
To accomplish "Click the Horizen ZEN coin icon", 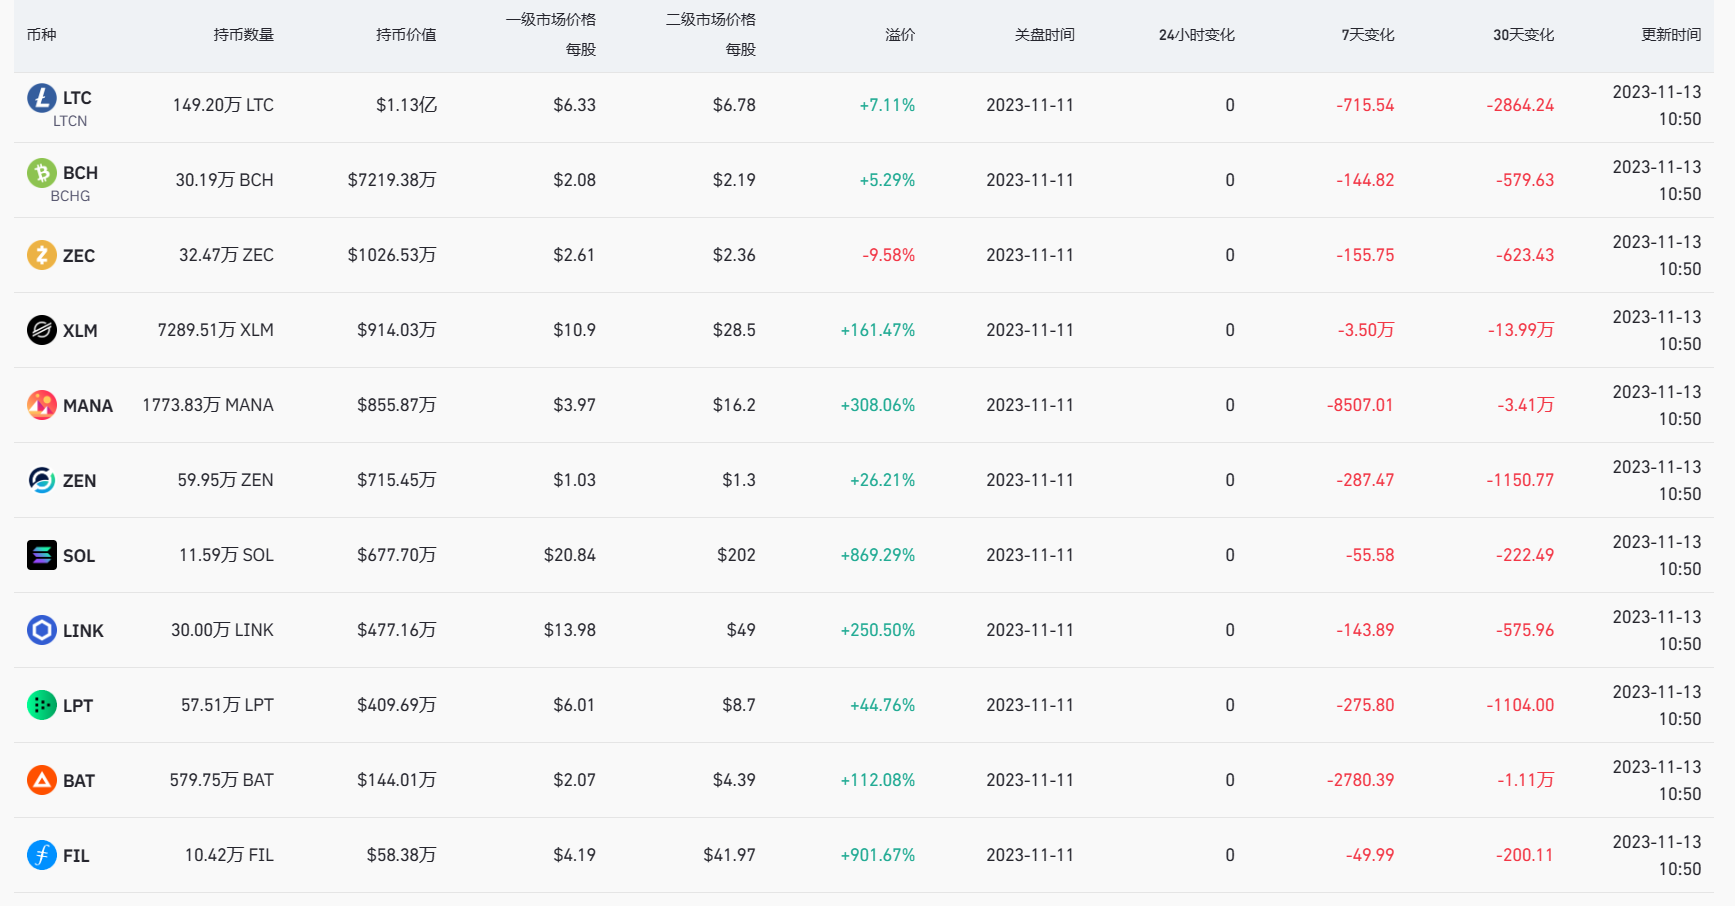I will (x=41, y=480).
